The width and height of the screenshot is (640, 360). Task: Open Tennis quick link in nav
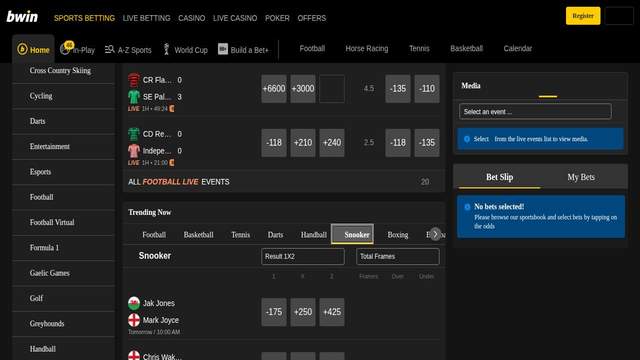coord(419,49)
